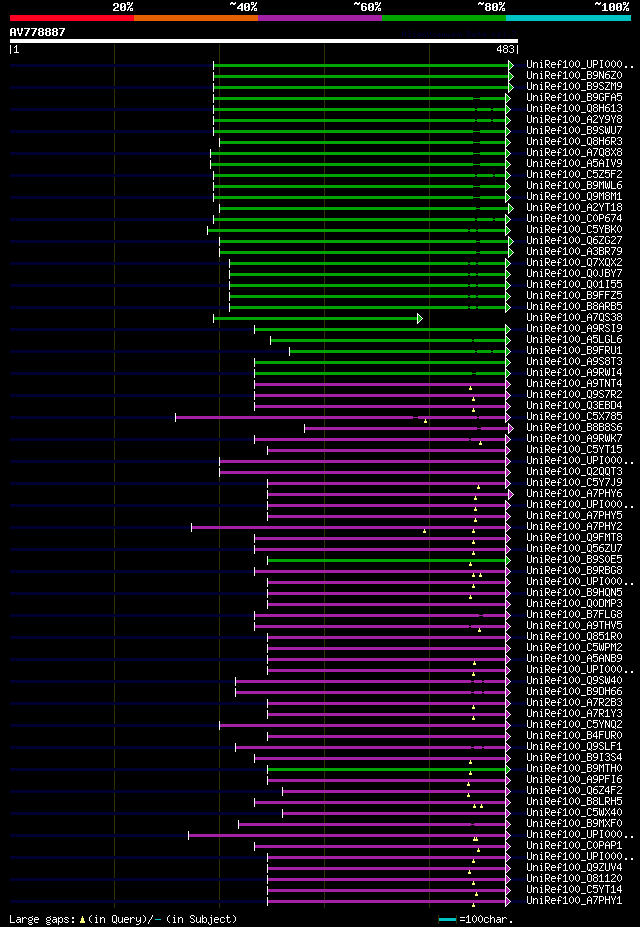Click the red 20% identity legend segment
This screenshot has height=927, width=640.
72,18
